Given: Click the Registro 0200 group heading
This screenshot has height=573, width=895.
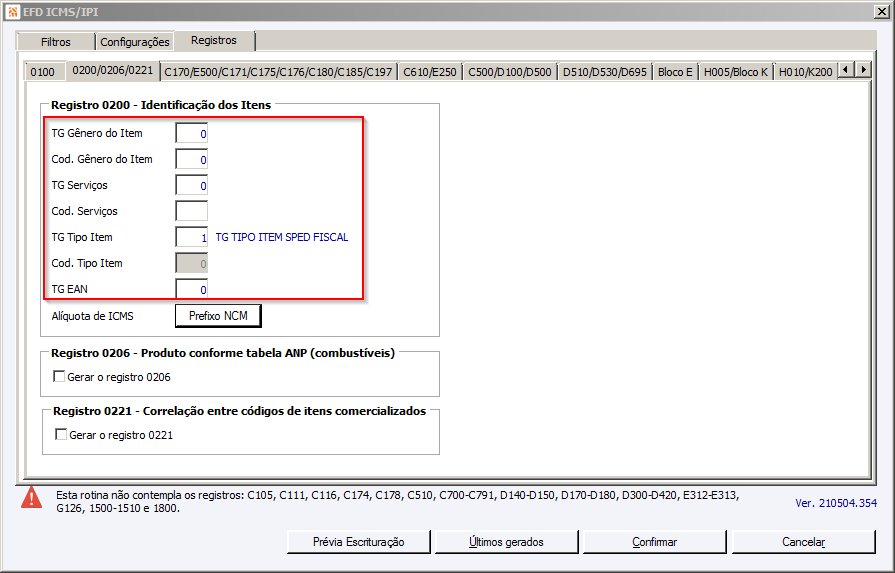Looking at the screenshot, I should [161, 104].
